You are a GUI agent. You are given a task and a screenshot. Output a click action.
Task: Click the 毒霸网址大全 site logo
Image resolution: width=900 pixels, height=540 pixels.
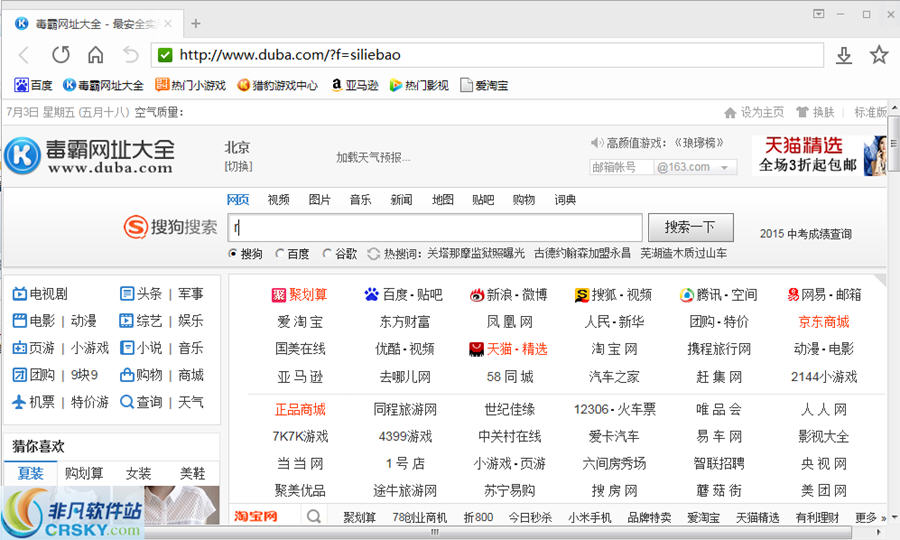point(89,156)
